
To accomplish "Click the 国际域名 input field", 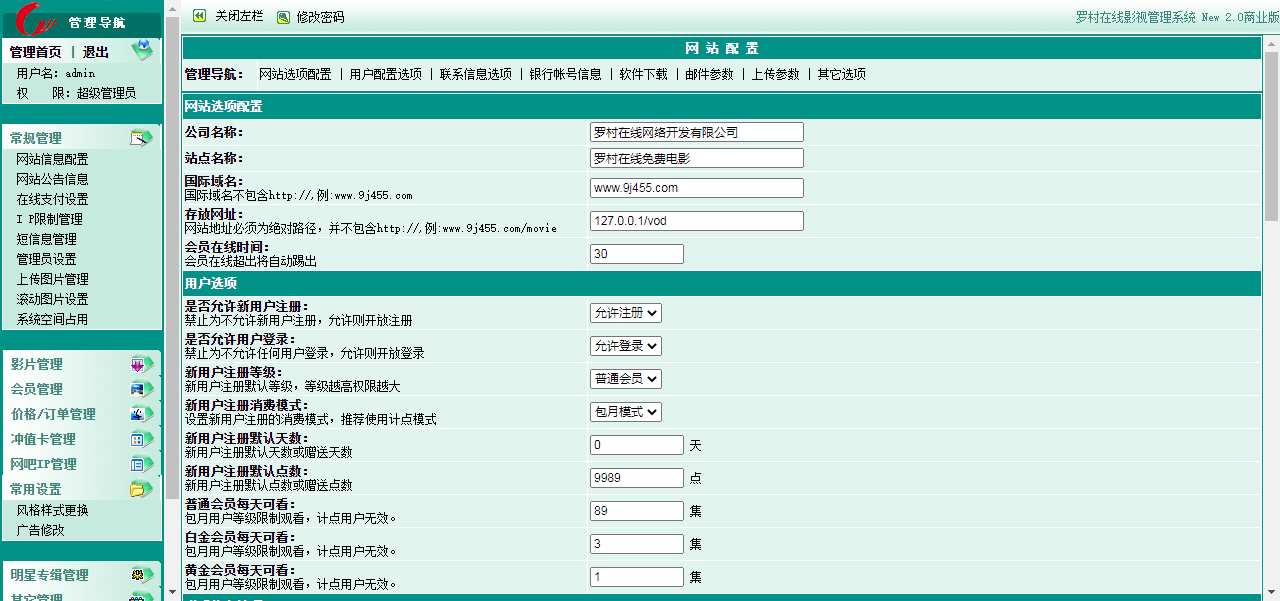I will (697, 188).
